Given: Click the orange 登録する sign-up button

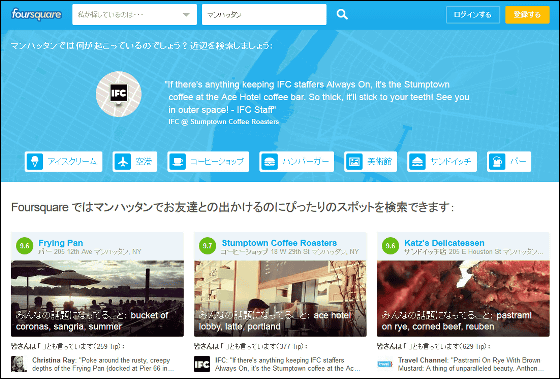Looking at the screenshot, I should pos(527,15).
